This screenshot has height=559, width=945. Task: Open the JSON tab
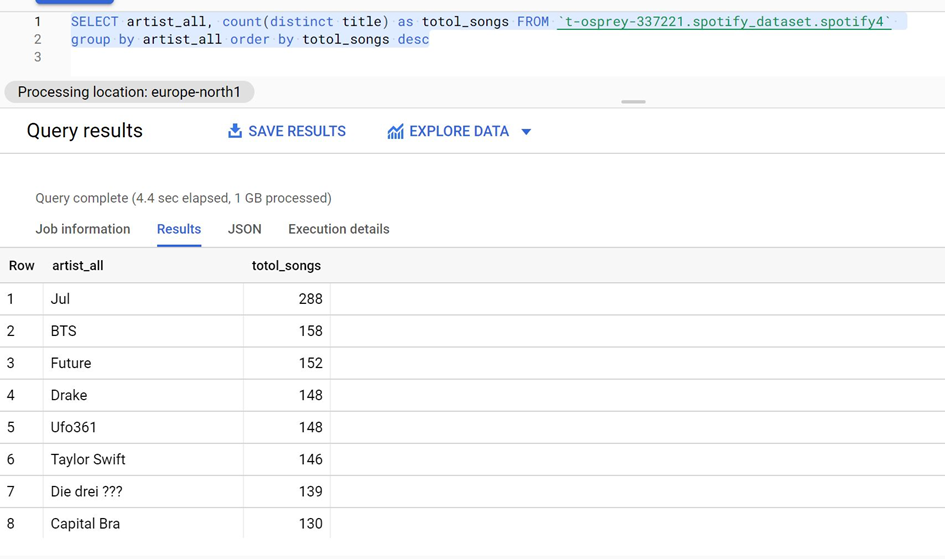click(x=245, y=229)
